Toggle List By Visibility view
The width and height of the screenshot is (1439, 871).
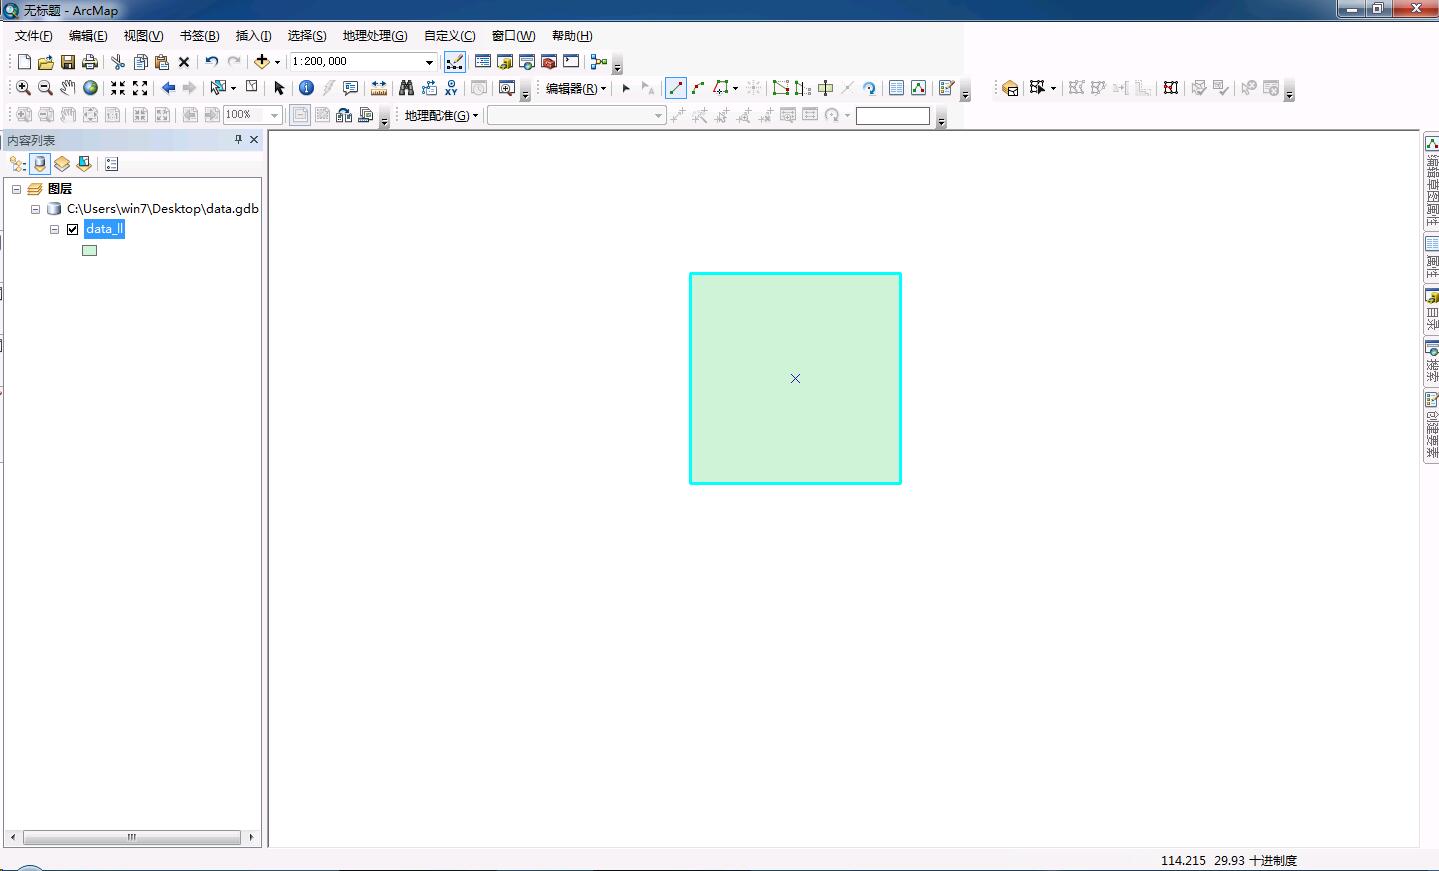click(62, 164)
